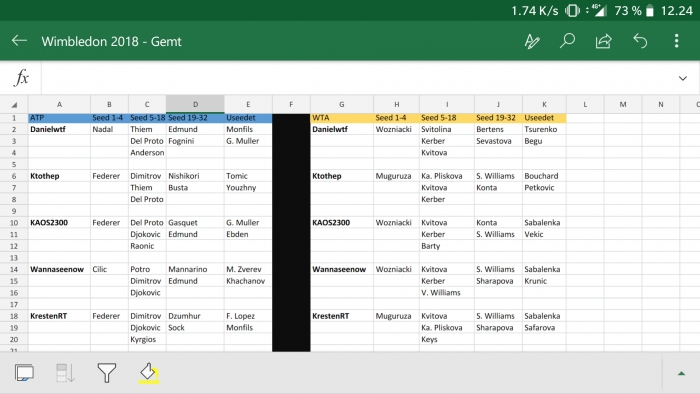Screen dimensions: 700x394
Task: Open the three-dot overflow menu
Action: coord(677,41)
